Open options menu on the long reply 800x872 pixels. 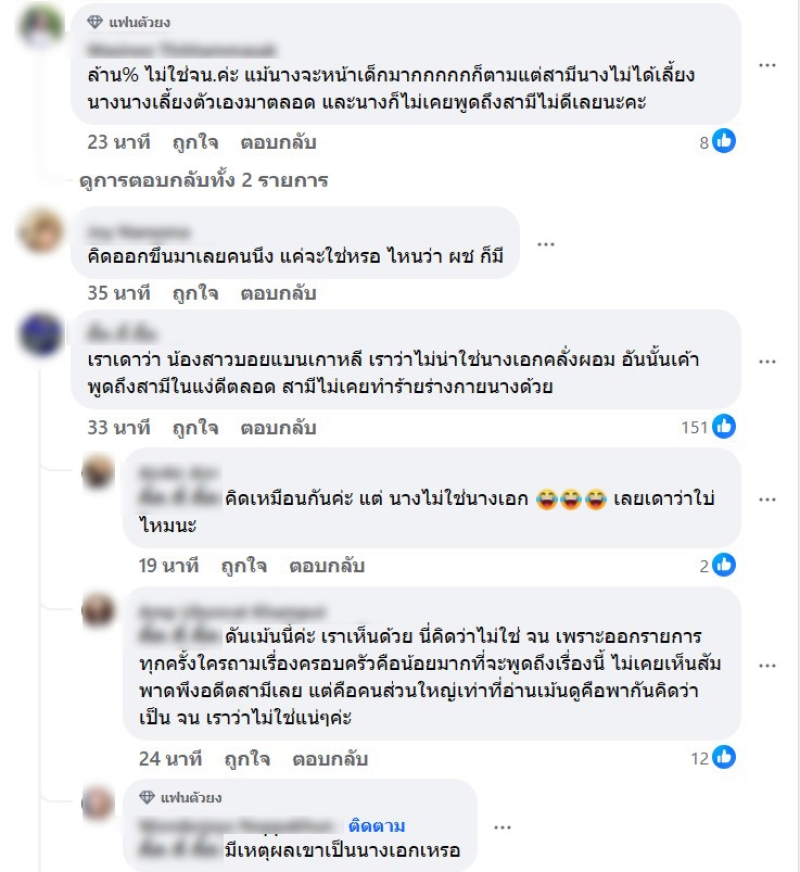(x=767, y=666)
